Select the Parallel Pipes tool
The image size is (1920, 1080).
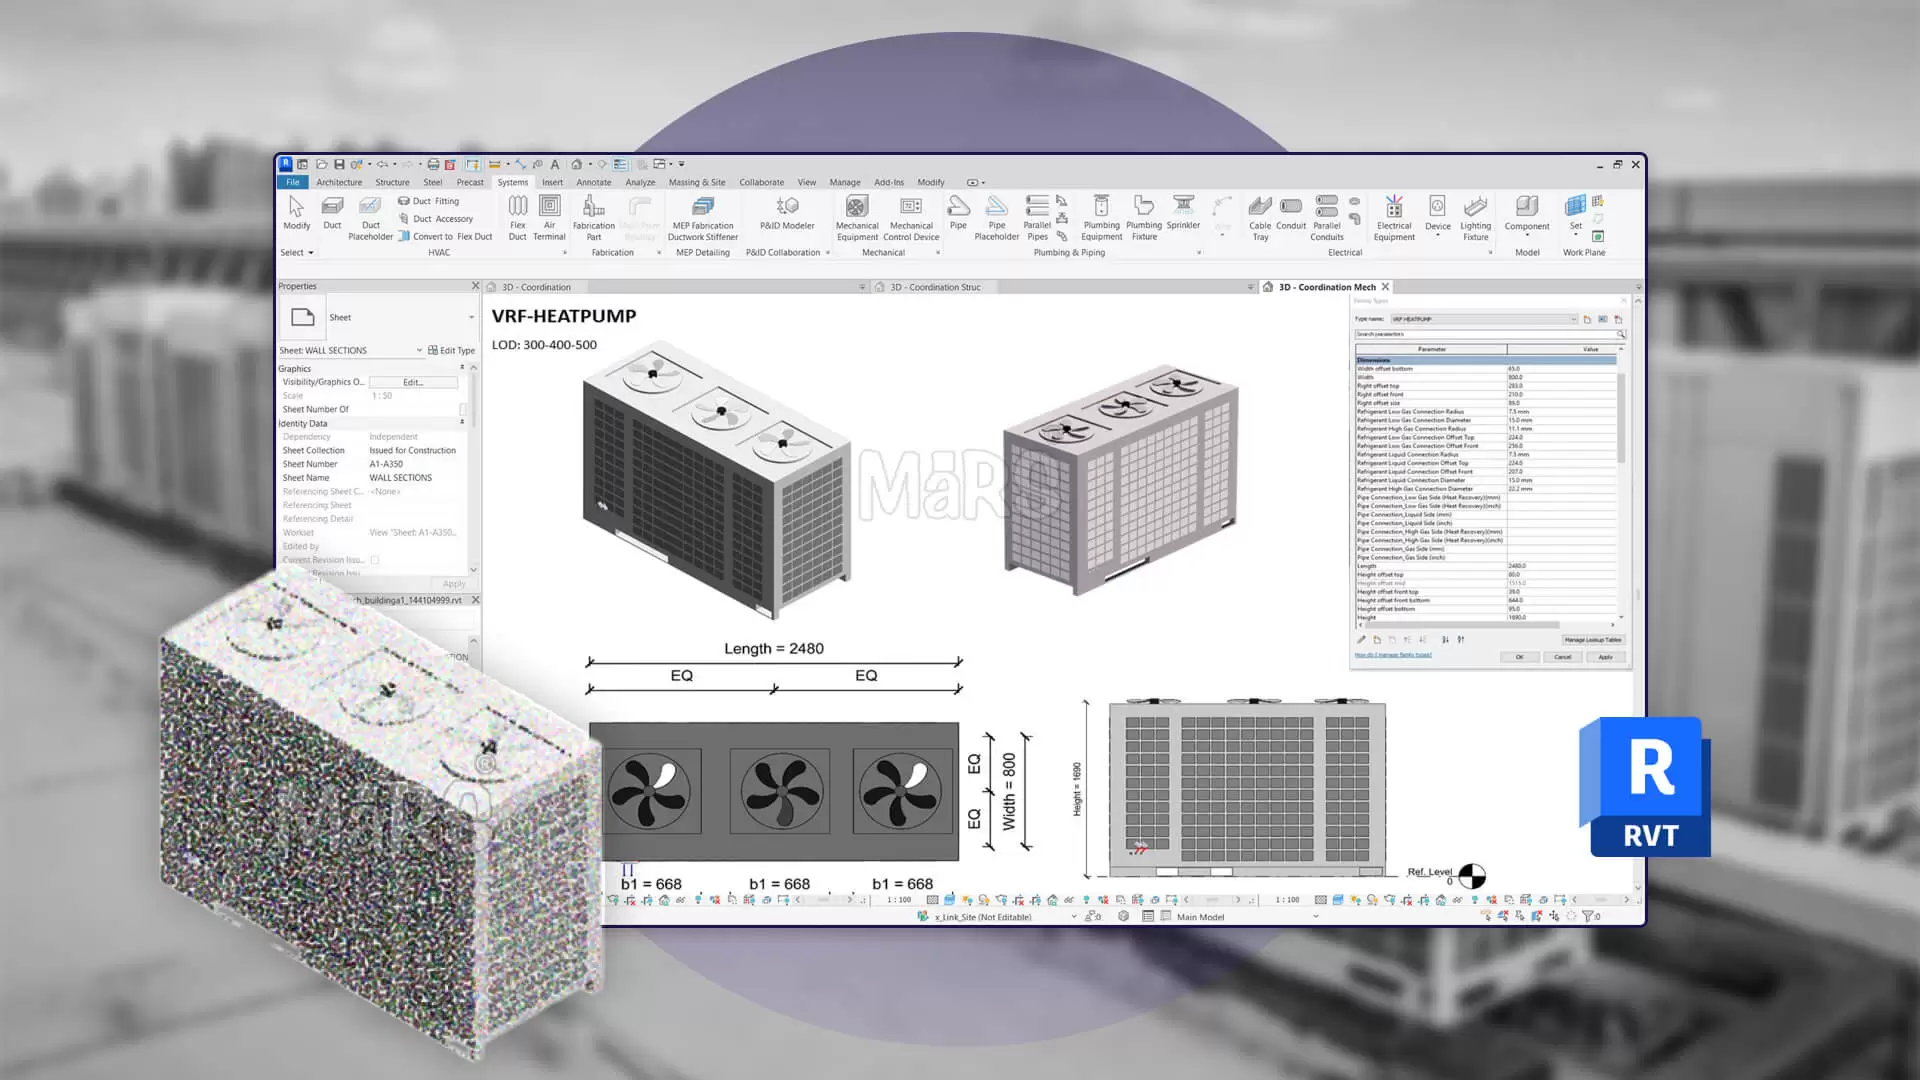(x=1037, y=218)
